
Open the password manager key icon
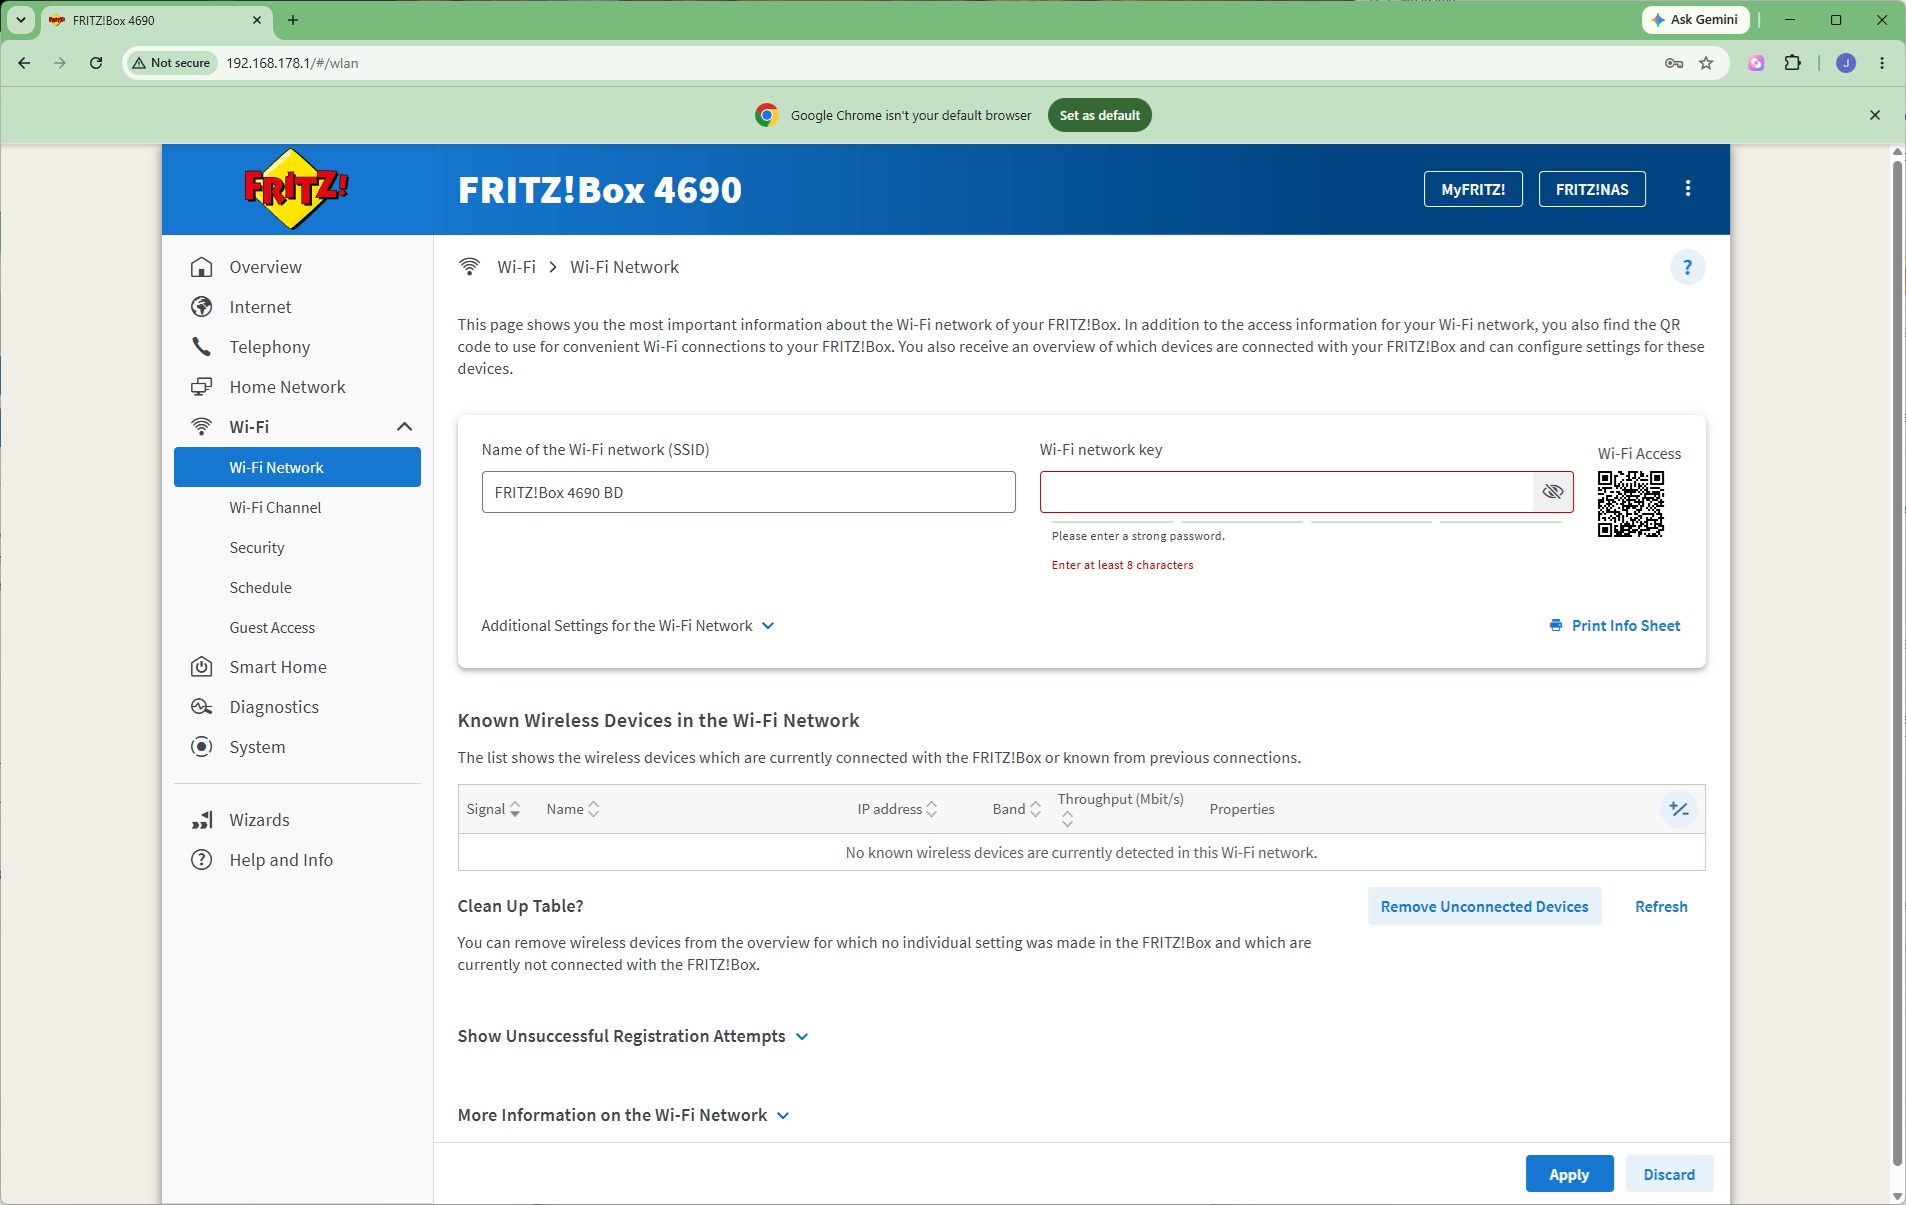(x=1674, y=63)
